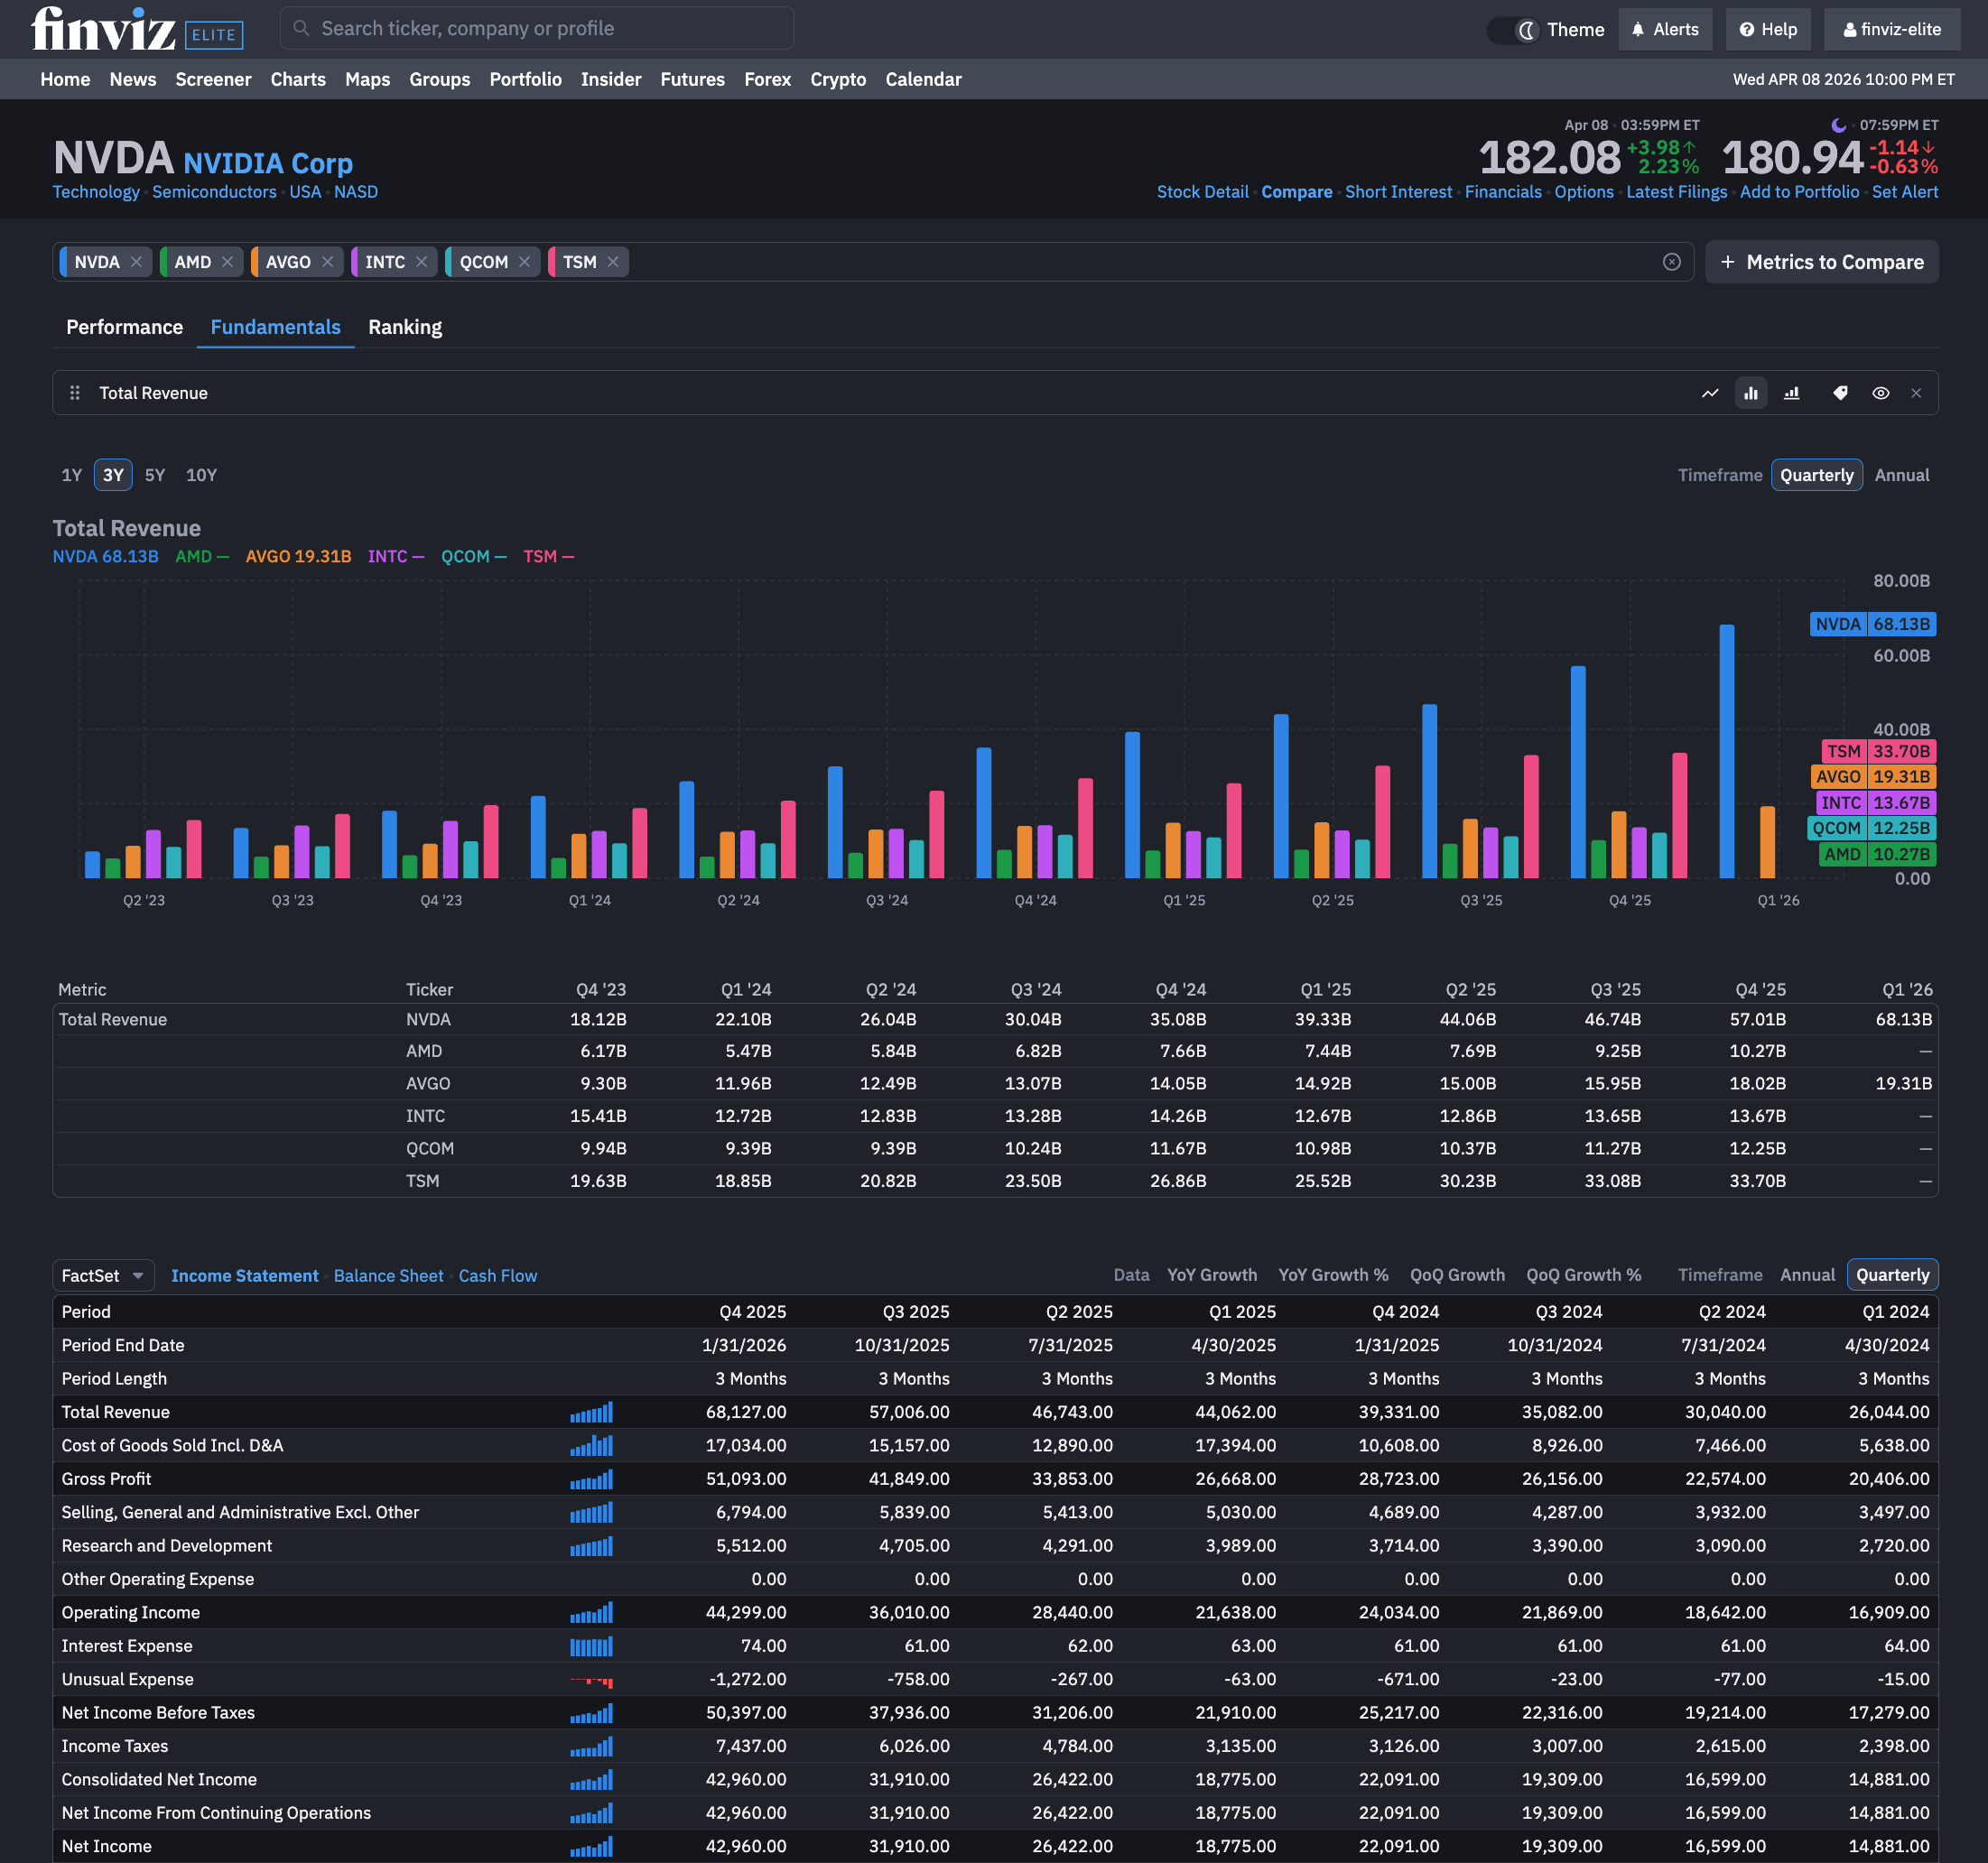The height and width of the screenshot is (1863, 1988).
Task: Remove the AMD ticker chip
Action: point(227,262)
